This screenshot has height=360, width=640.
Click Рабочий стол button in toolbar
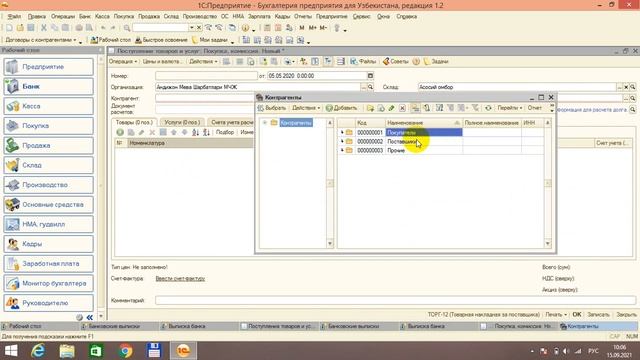111,40
